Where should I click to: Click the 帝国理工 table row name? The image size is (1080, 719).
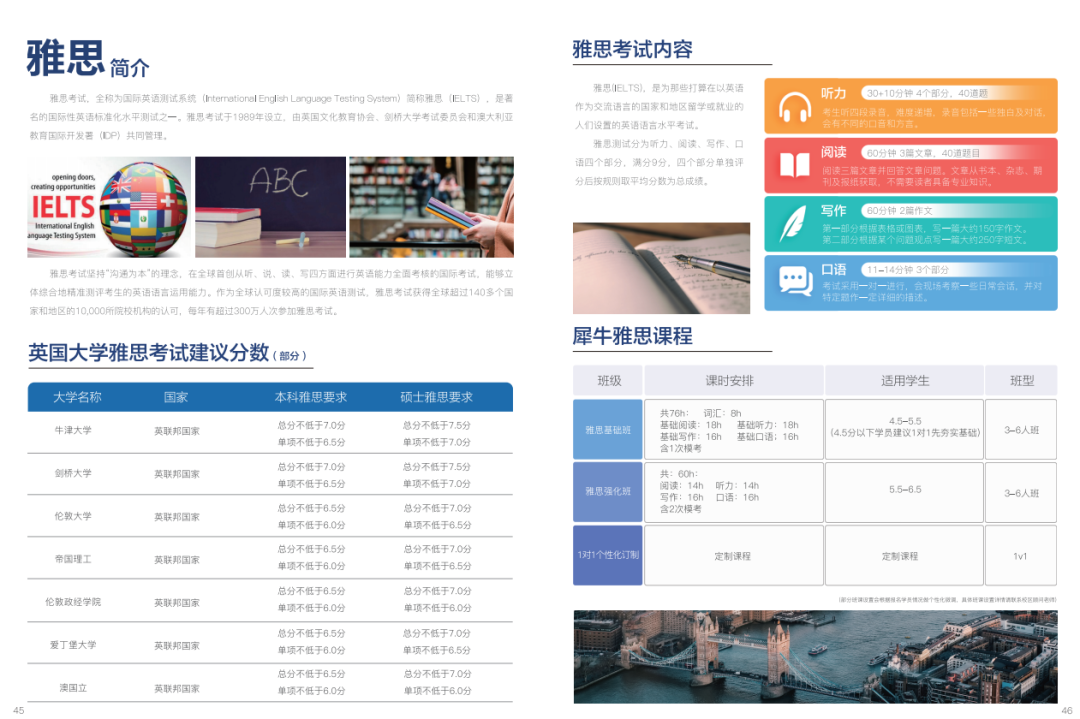point(73,559)
